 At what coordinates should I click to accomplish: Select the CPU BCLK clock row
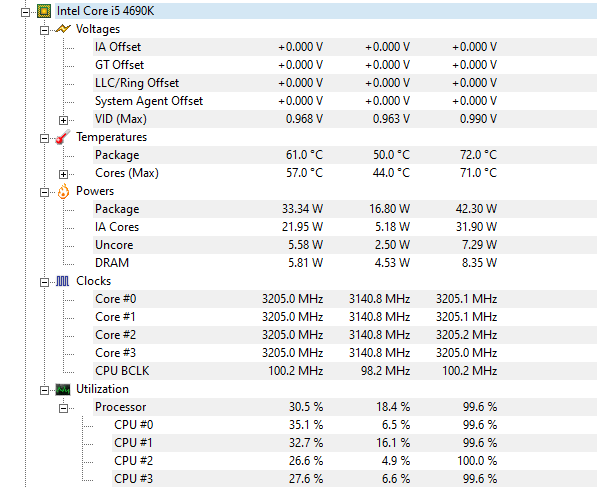(345, 371)
